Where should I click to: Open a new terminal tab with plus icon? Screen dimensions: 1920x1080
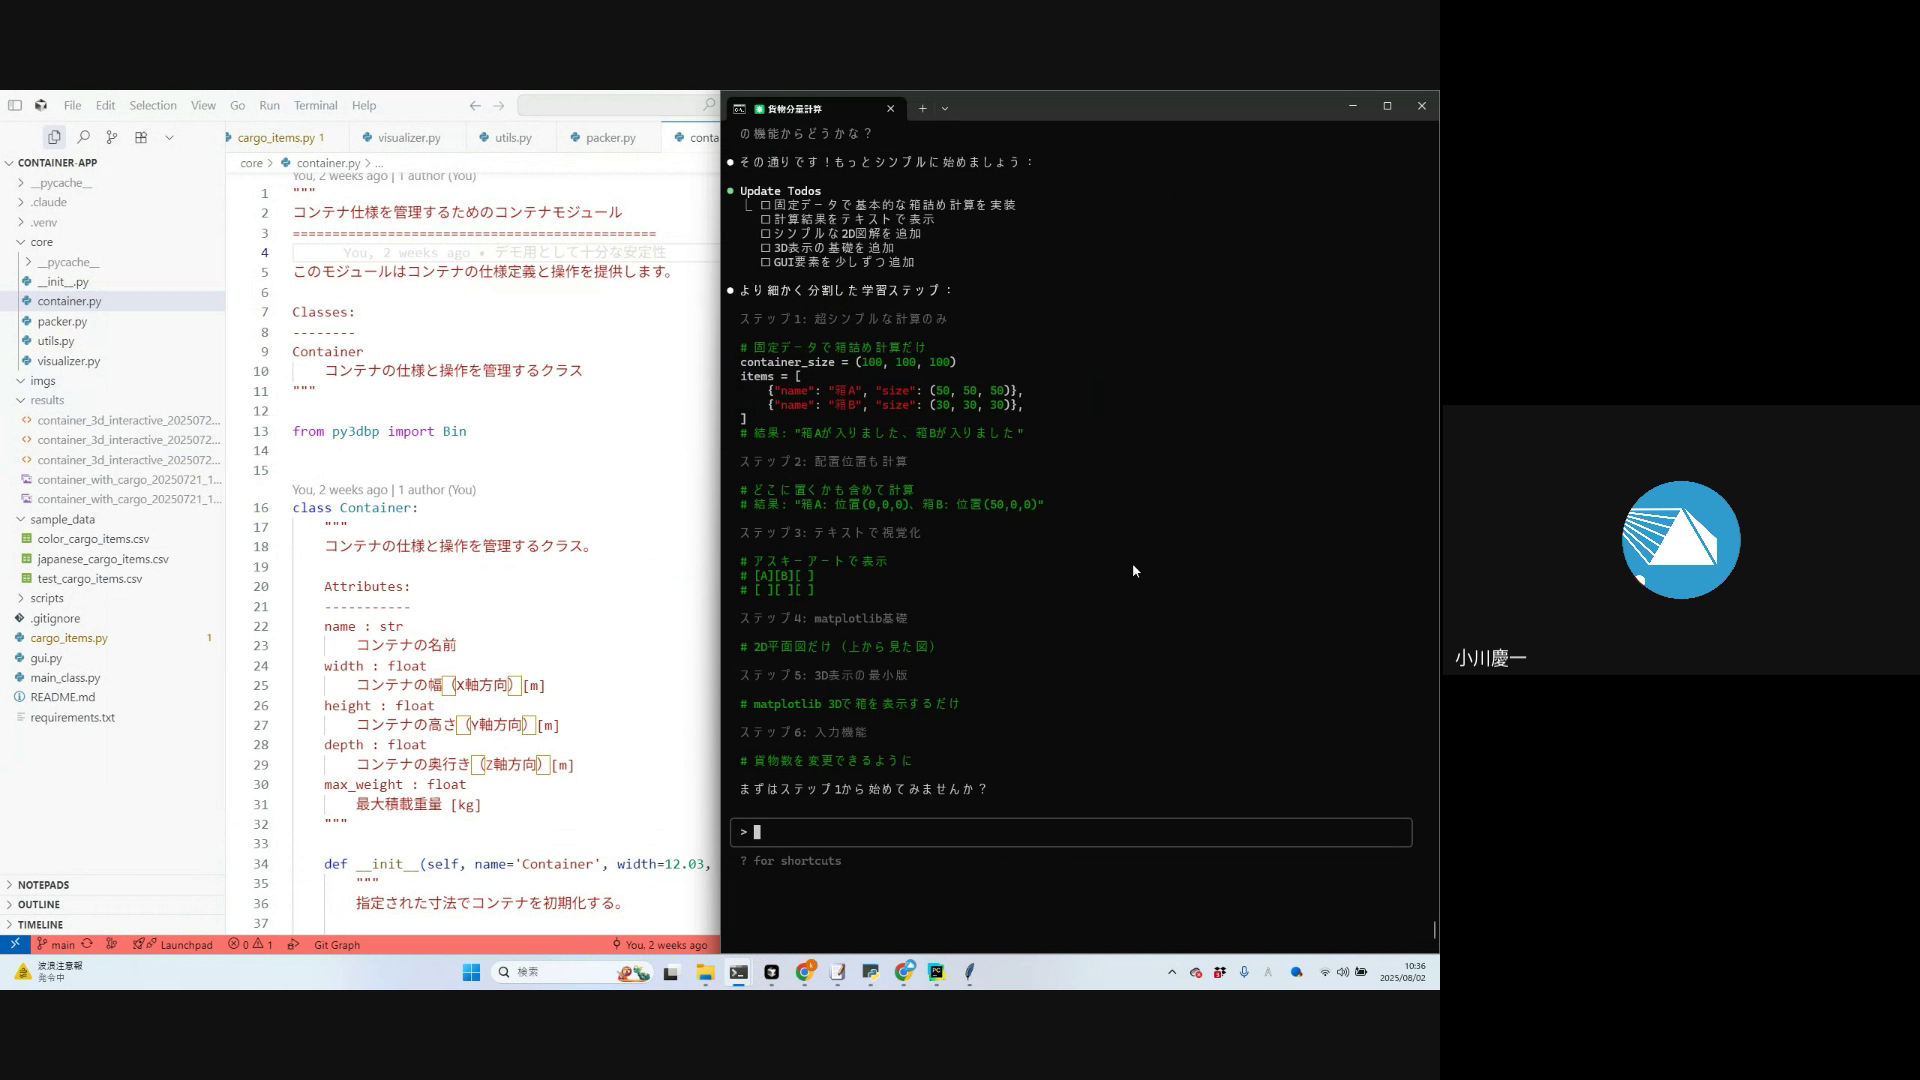pyautogui.click(x=923, y=108)
